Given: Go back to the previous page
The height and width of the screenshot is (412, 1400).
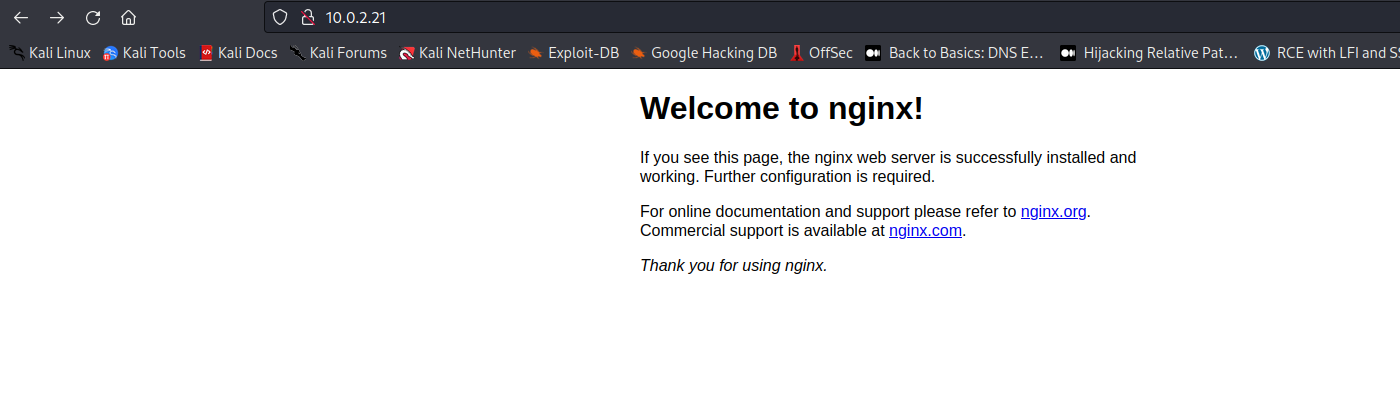Looking at the screenshot, I should pos(21,17).
